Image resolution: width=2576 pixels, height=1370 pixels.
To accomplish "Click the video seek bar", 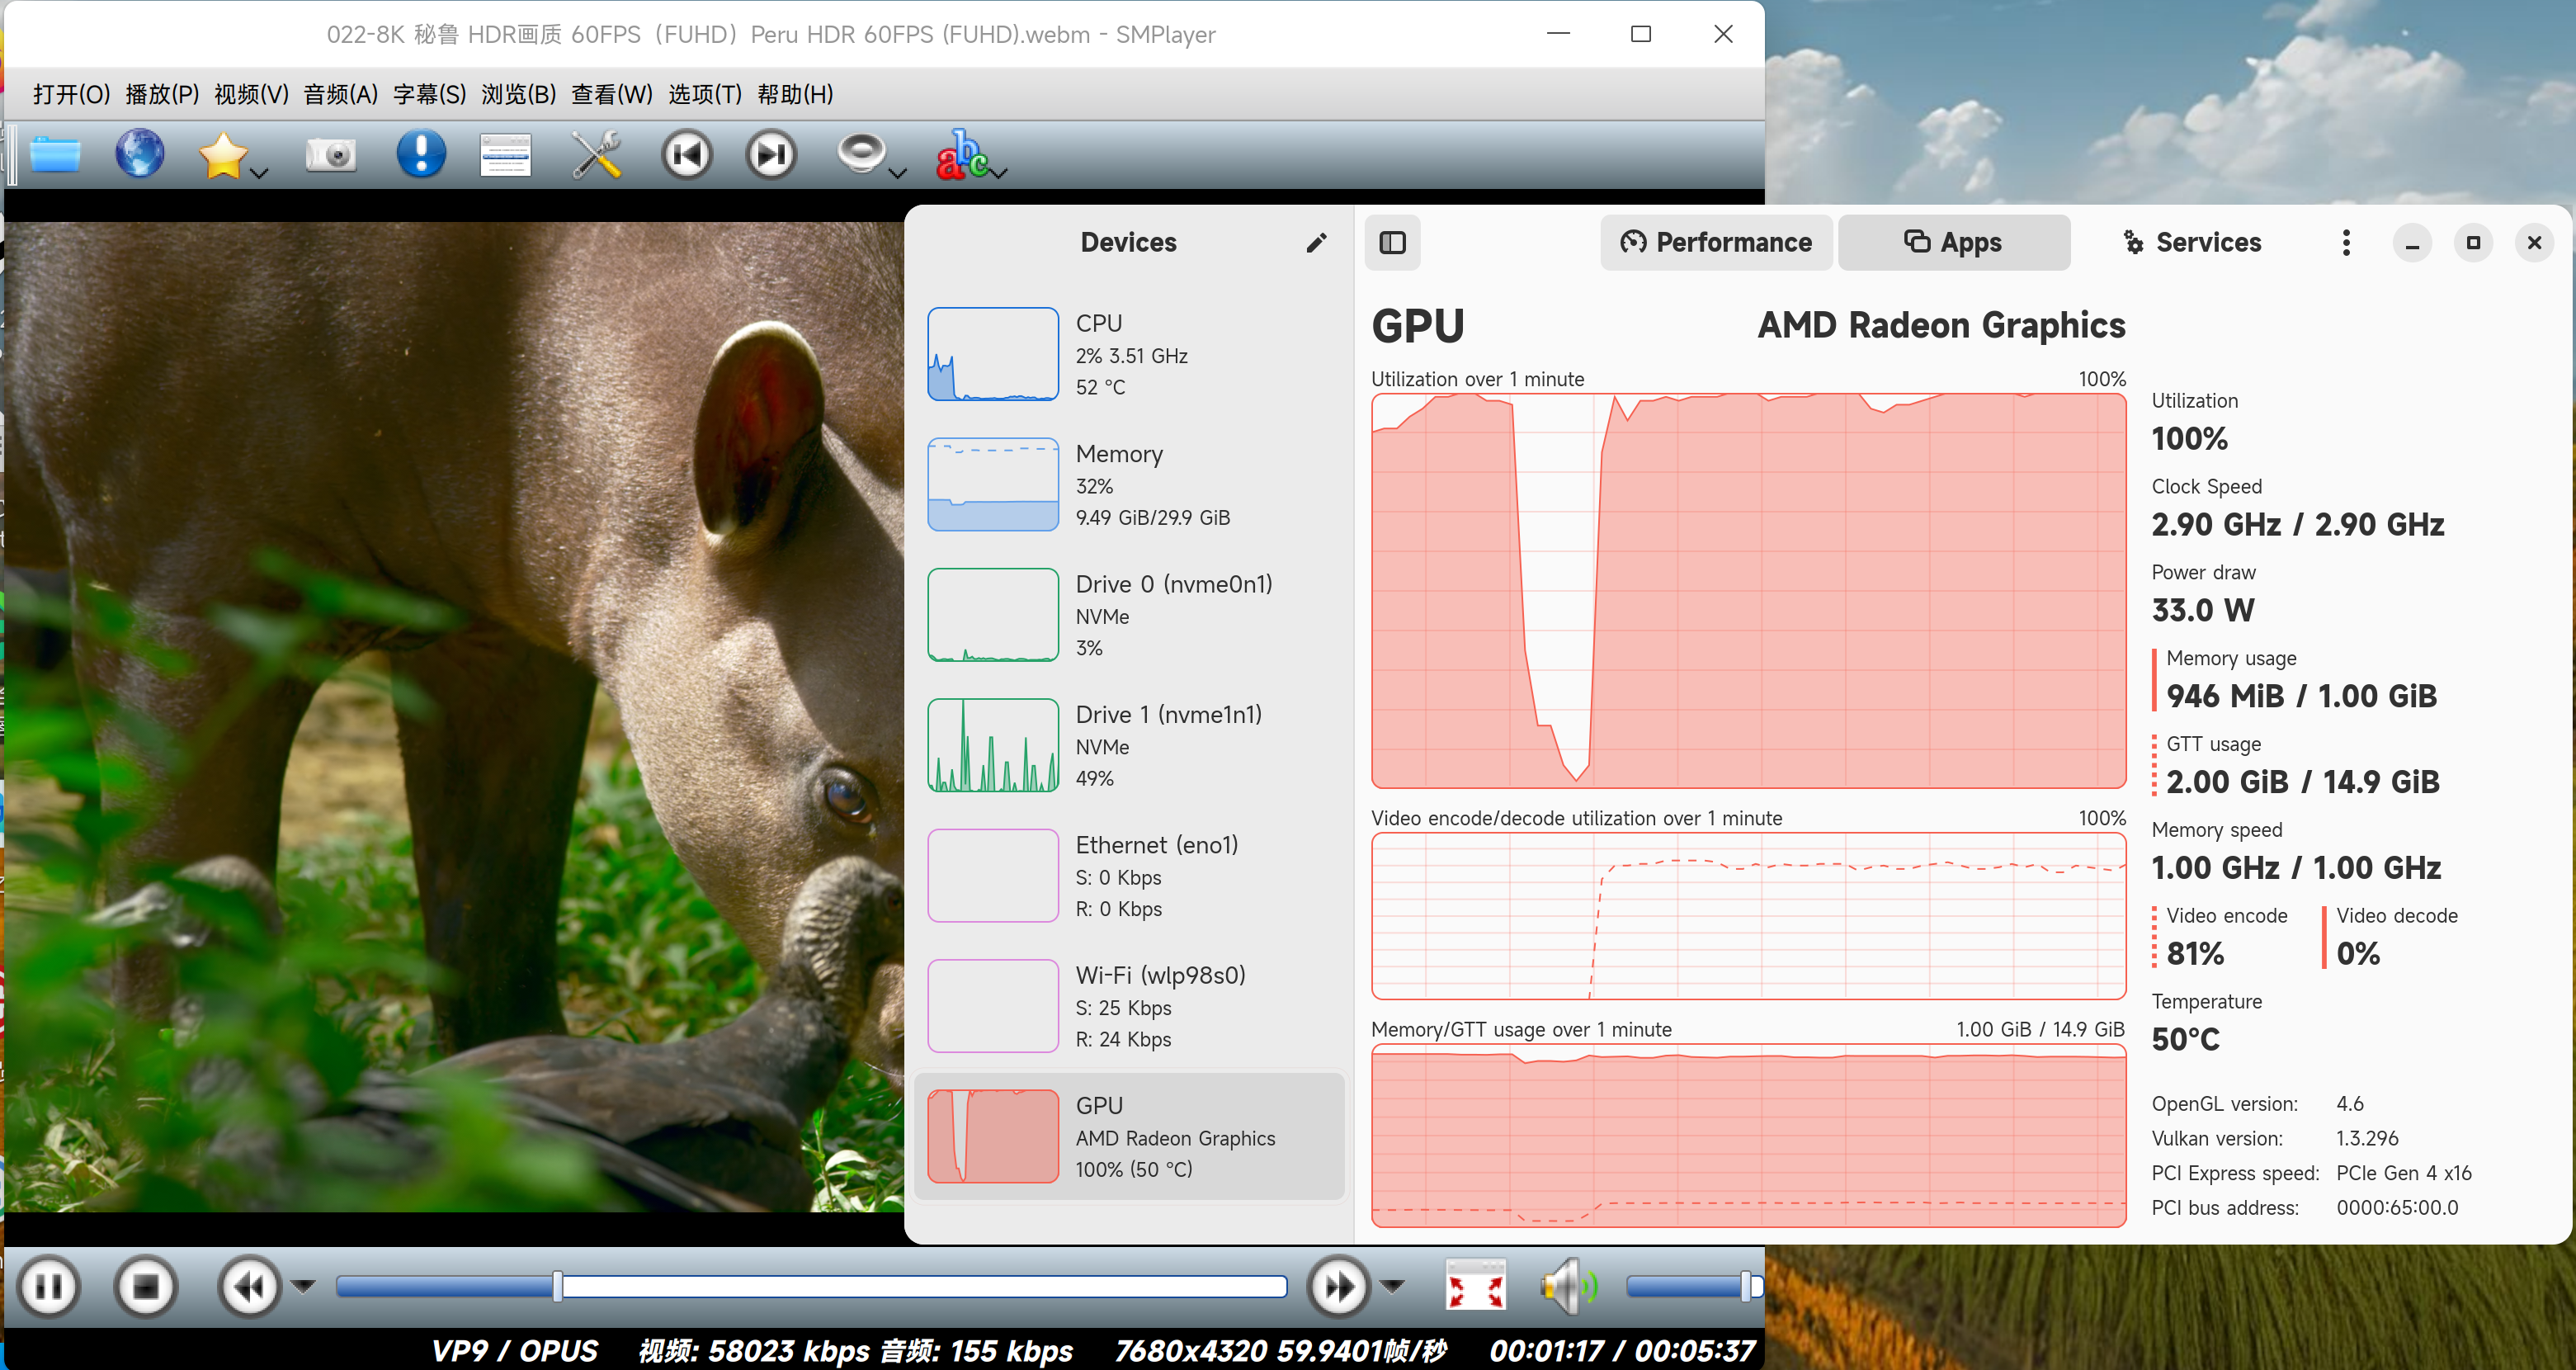I will coord(811,1286).
